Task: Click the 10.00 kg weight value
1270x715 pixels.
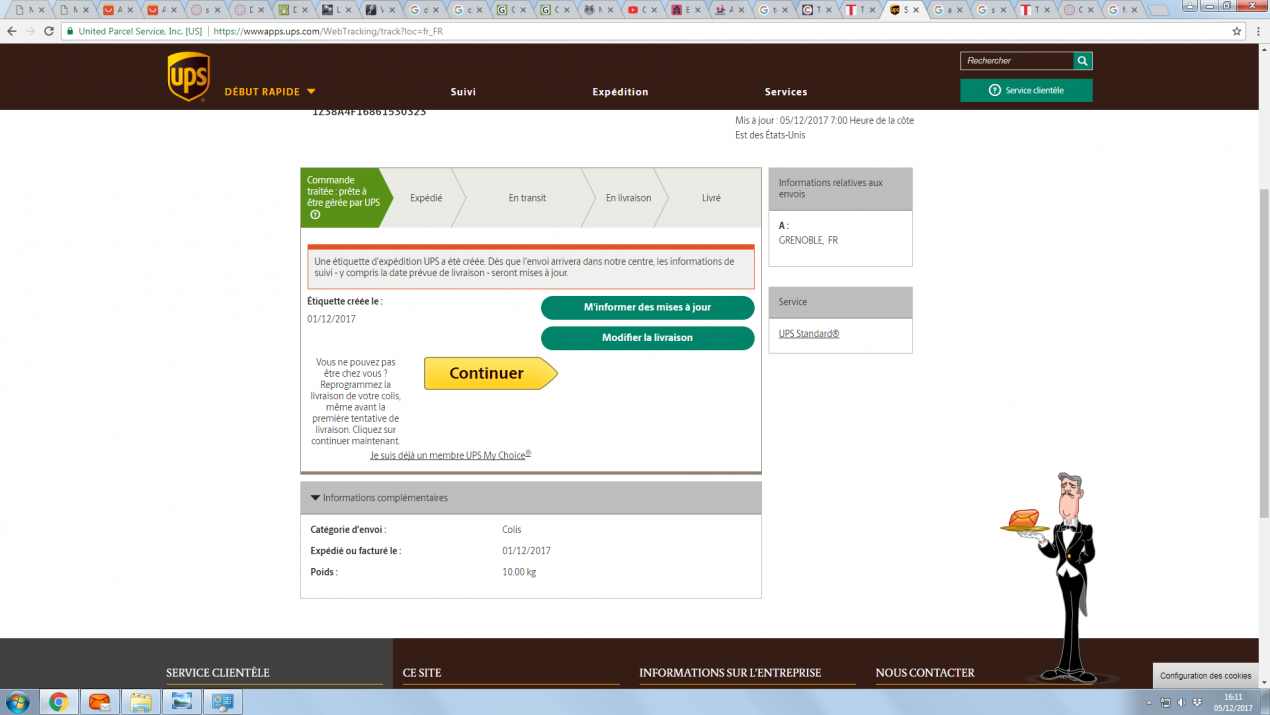Action: pyautogui.click(x=519, y=572)
